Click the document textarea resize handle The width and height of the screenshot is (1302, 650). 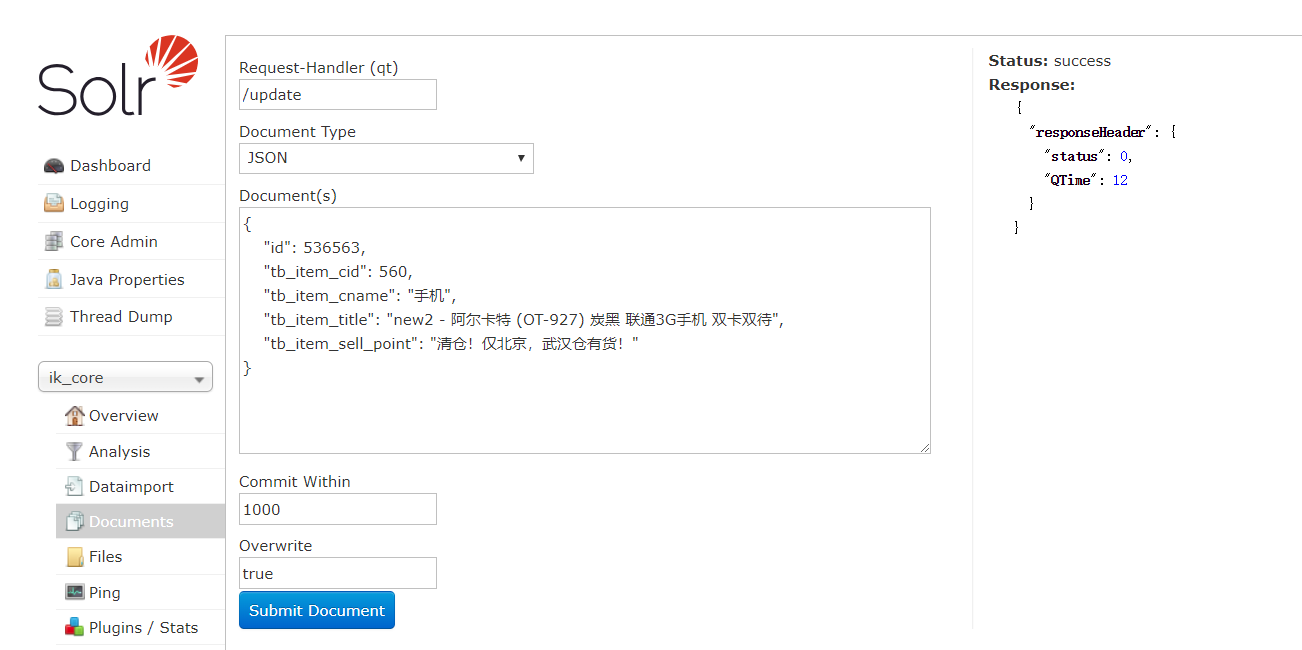pos(924,447)
